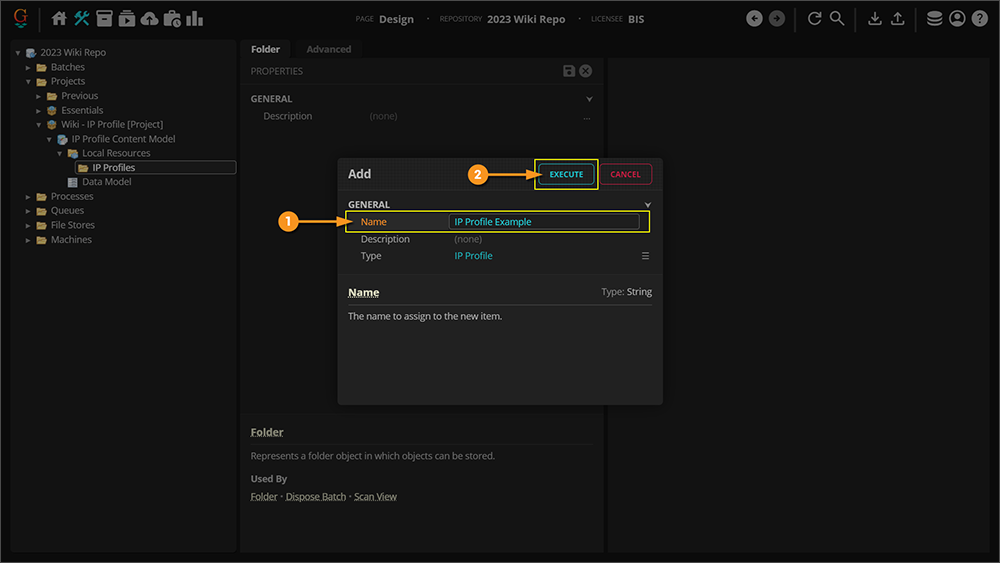
Task: Open the Design tools icon
Action: [x=82, y=18]
